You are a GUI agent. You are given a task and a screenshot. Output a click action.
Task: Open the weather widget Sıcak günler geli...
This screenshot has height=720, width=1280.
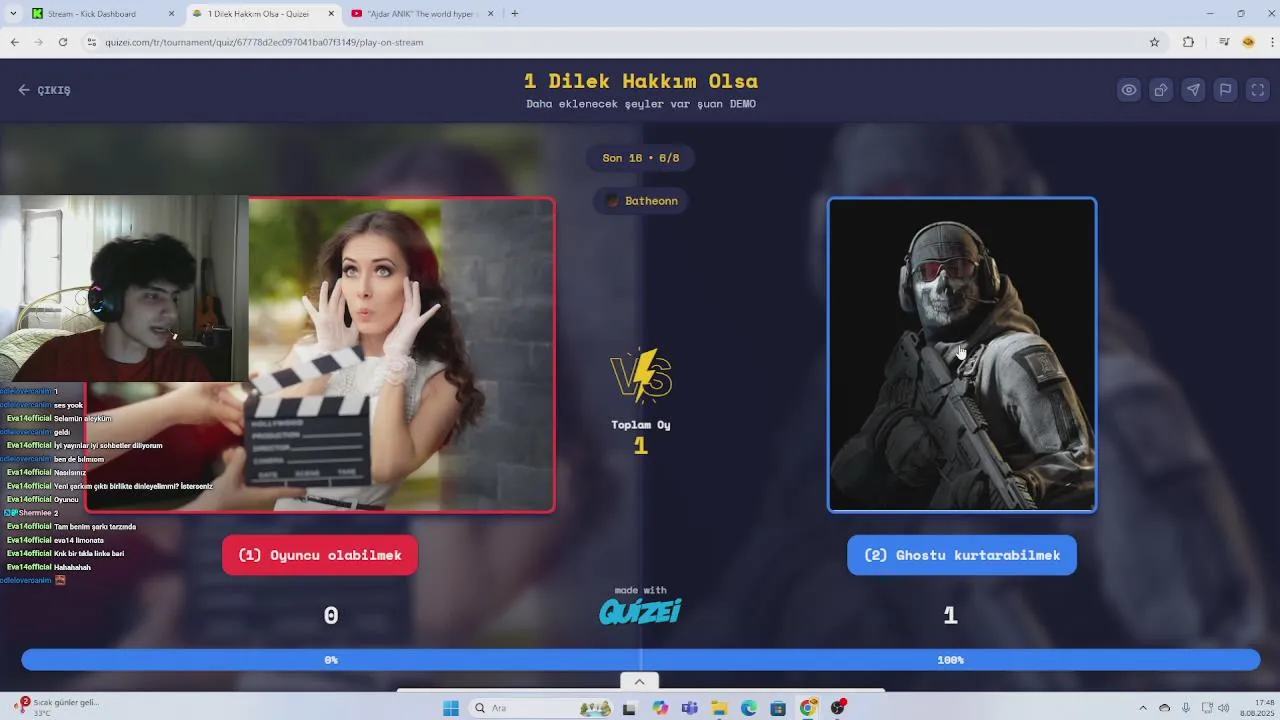[55, 707]
